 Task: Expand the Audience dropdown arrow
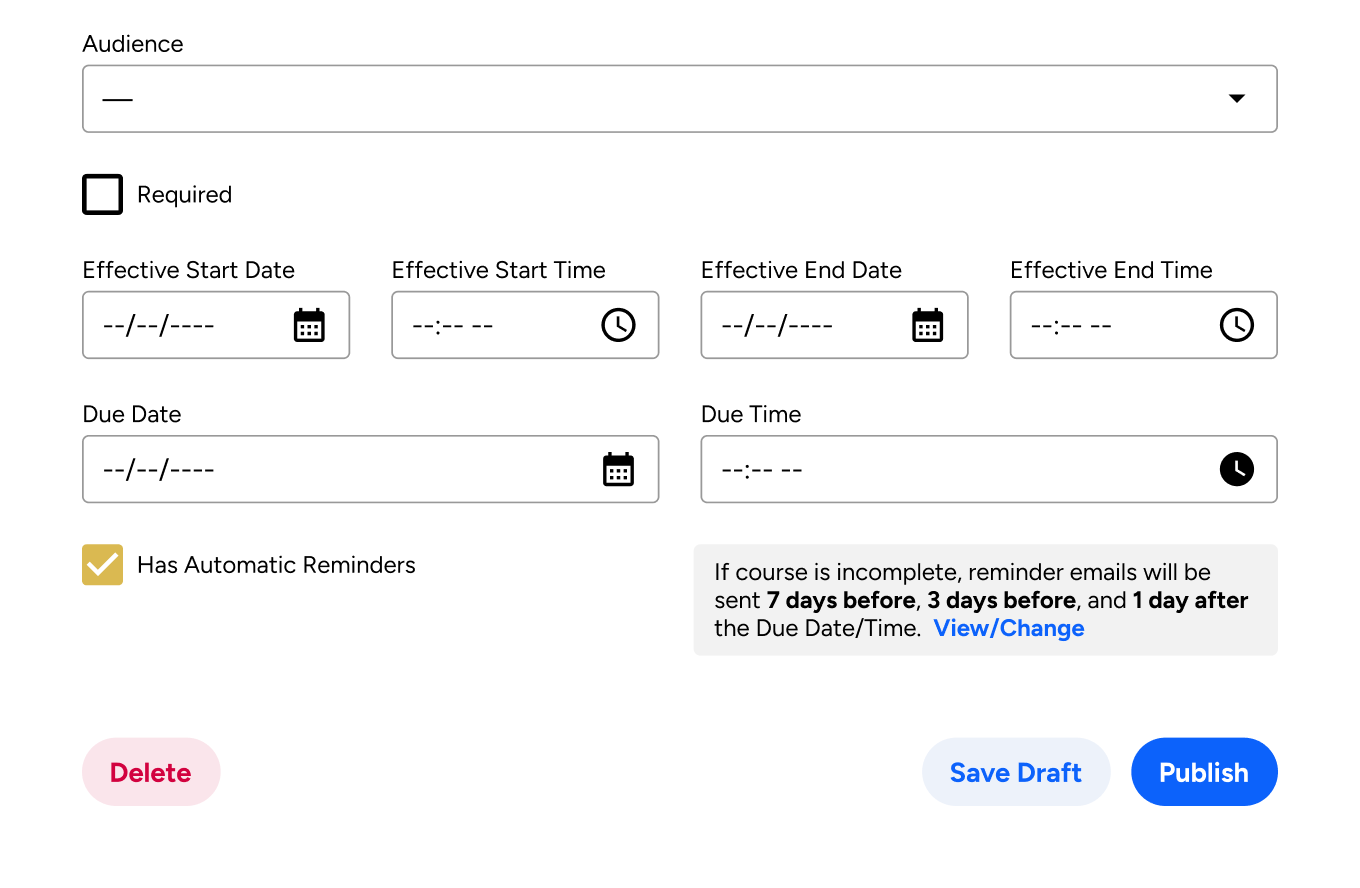coord(1237,98)
